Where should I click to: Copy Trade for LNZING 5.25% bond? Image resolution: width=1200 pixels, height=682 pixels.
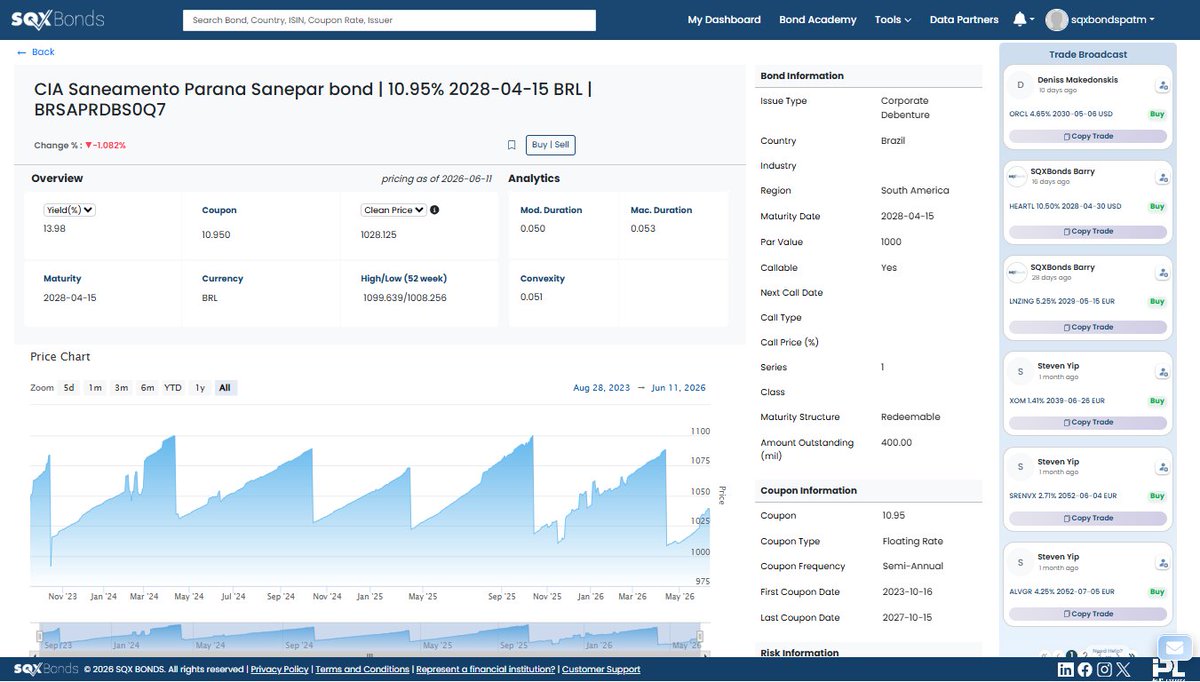point(1088,327)
